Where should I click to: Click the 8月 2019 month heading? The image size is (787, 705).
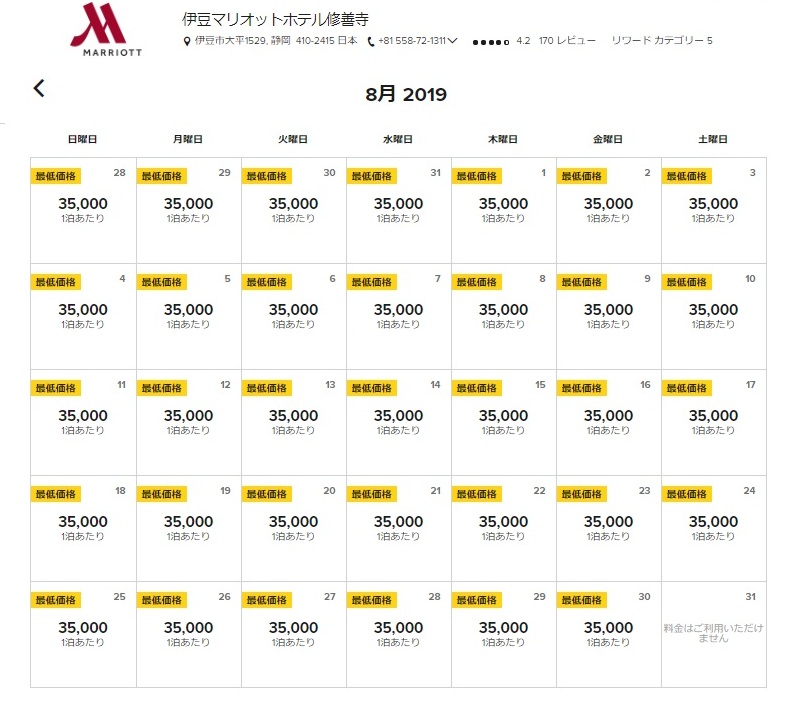point(406,94)
